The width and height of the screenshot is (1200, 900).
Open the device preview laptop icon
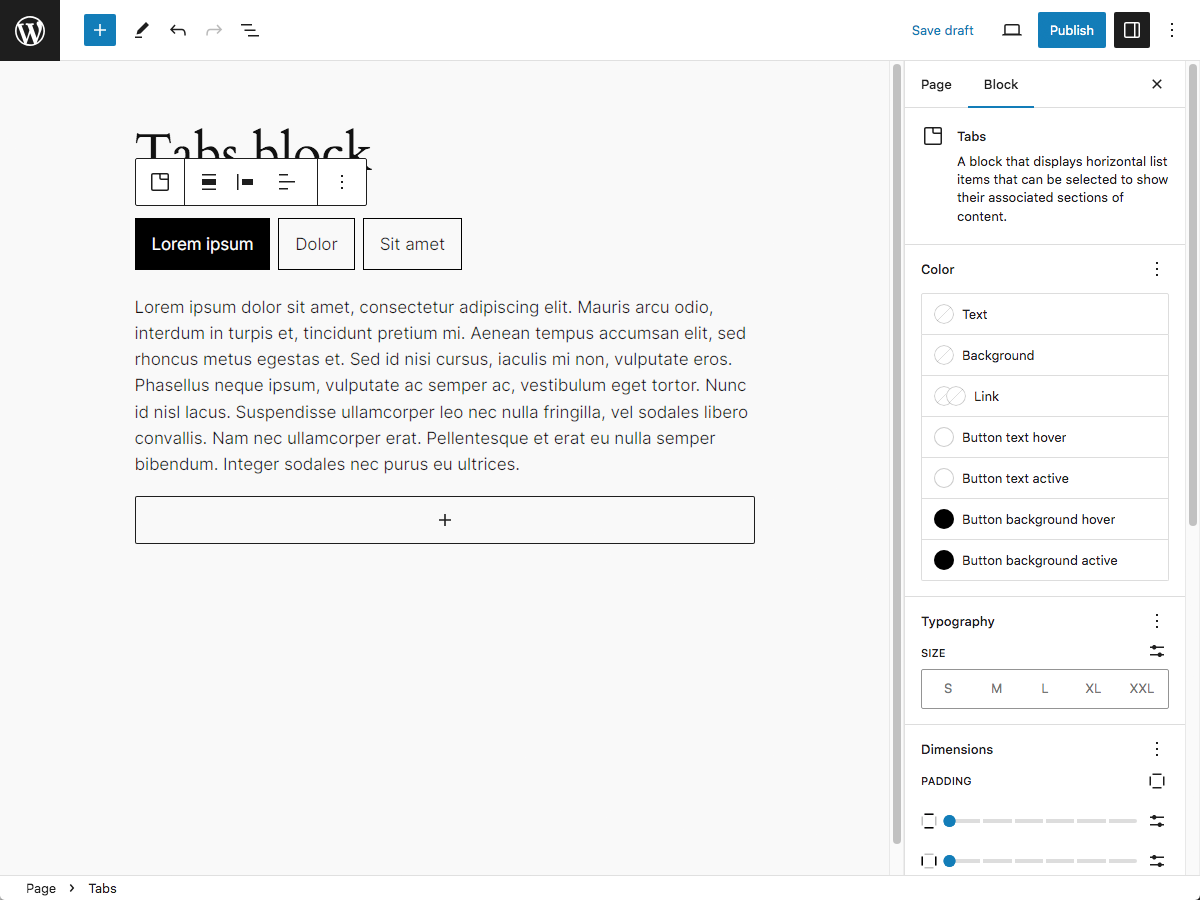[x=1012, y=30]
